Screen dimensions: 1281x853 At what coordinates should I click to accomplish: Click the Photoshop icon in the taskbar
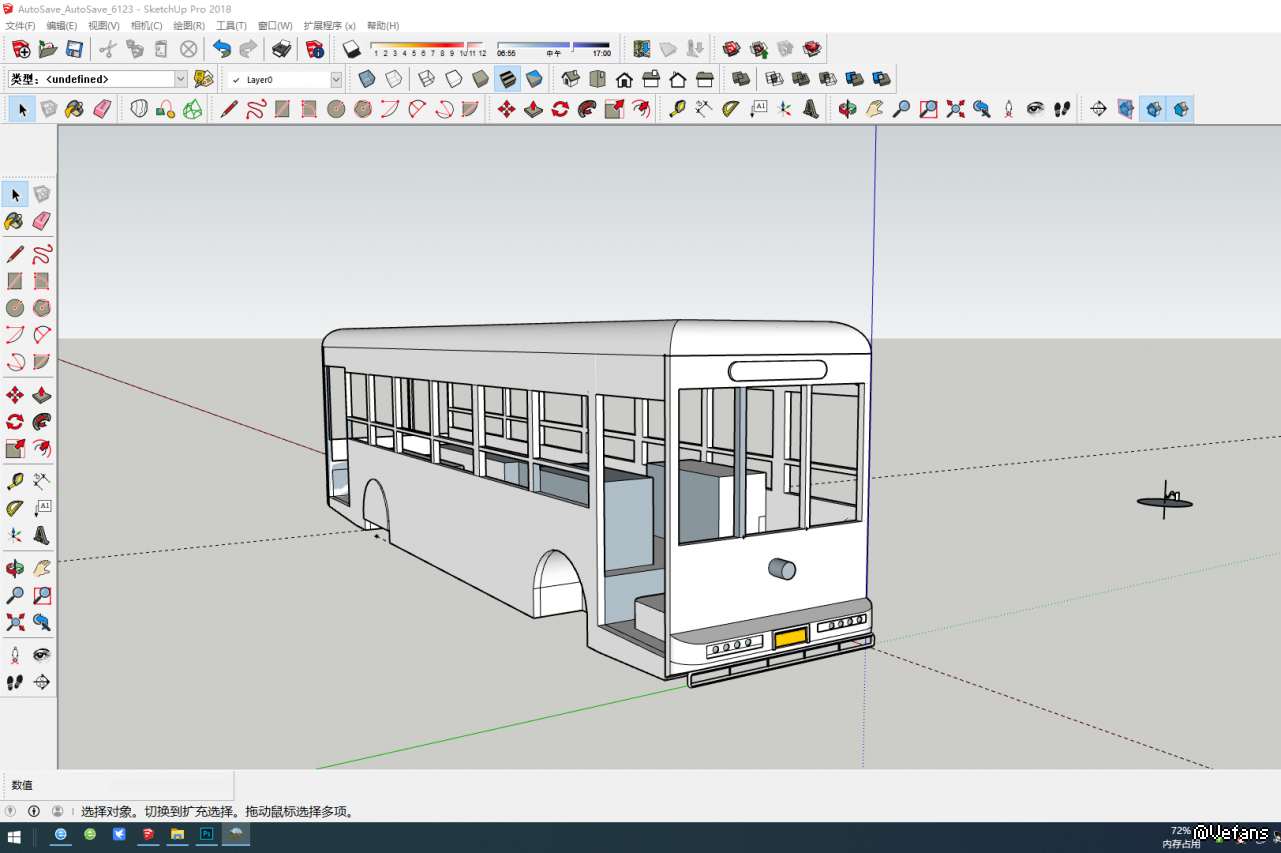click(x=207, y=834)
